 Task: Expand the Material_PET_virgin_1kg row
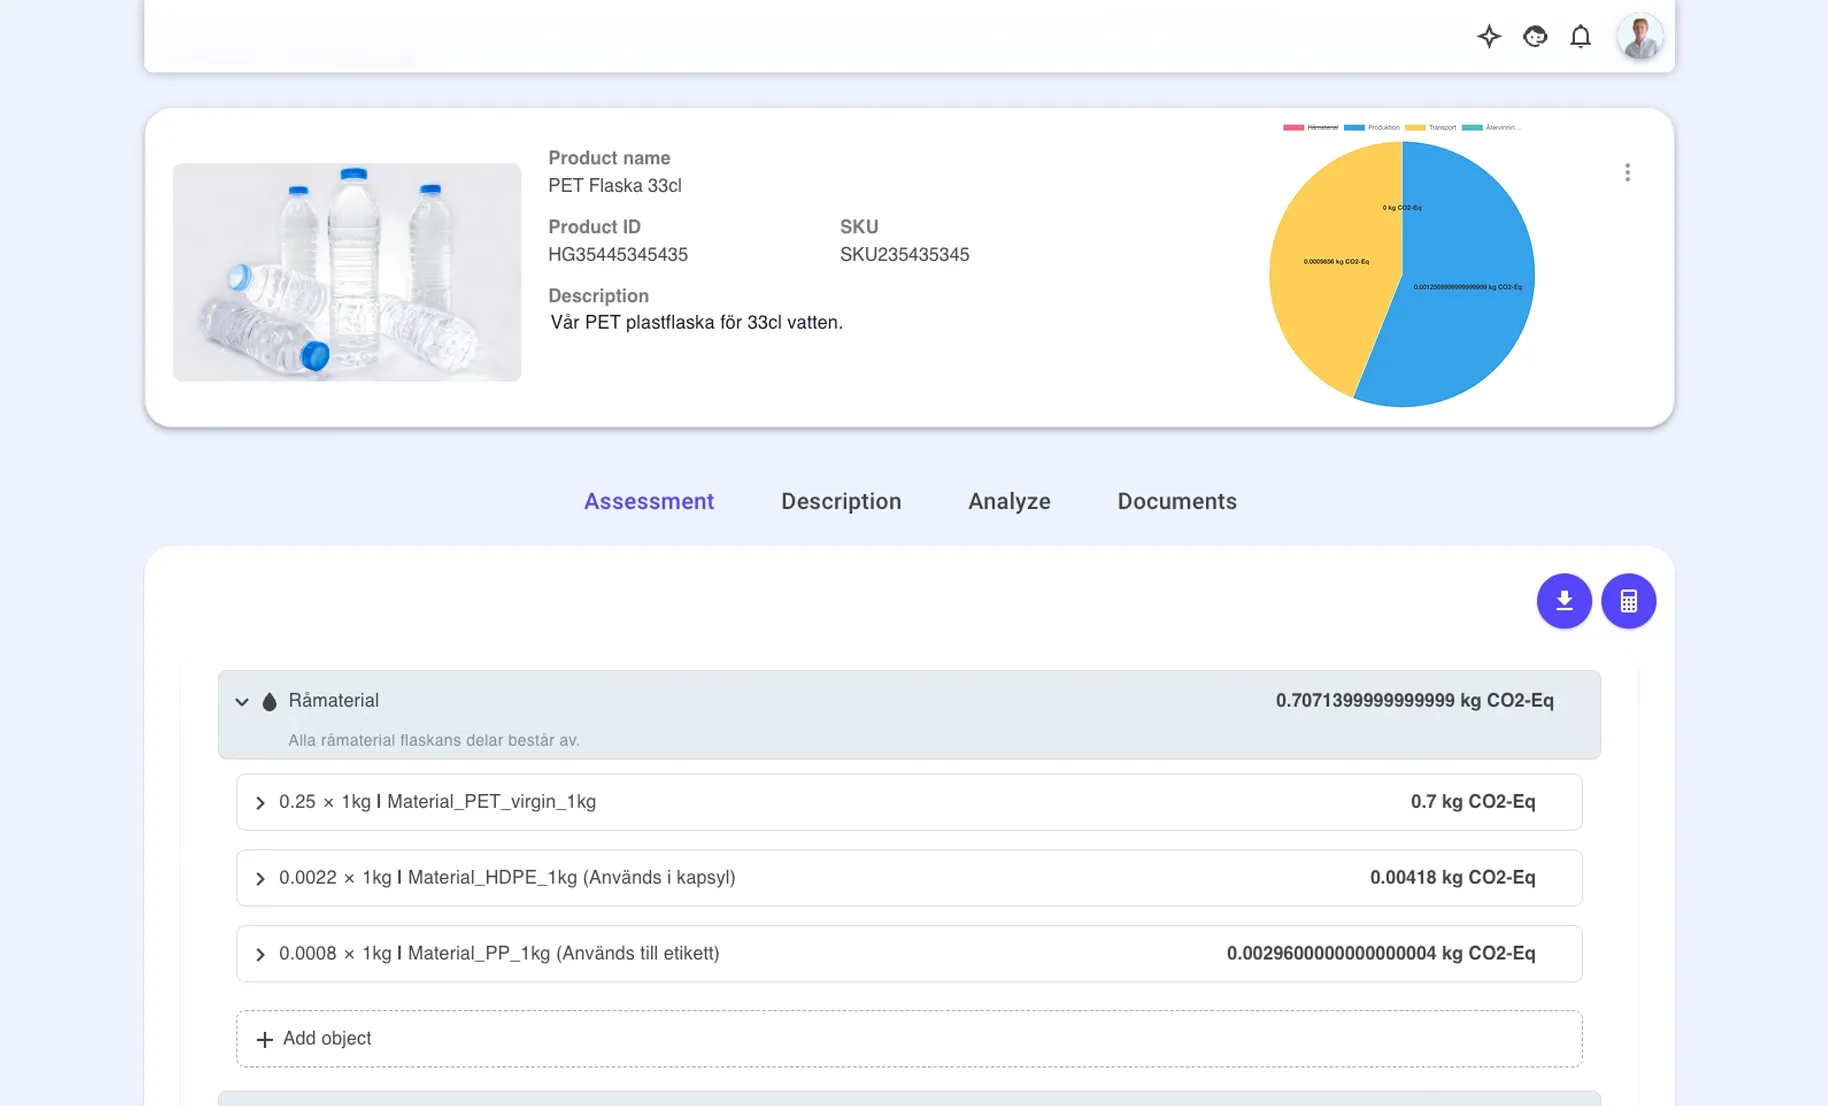click(x=260, y=803)
